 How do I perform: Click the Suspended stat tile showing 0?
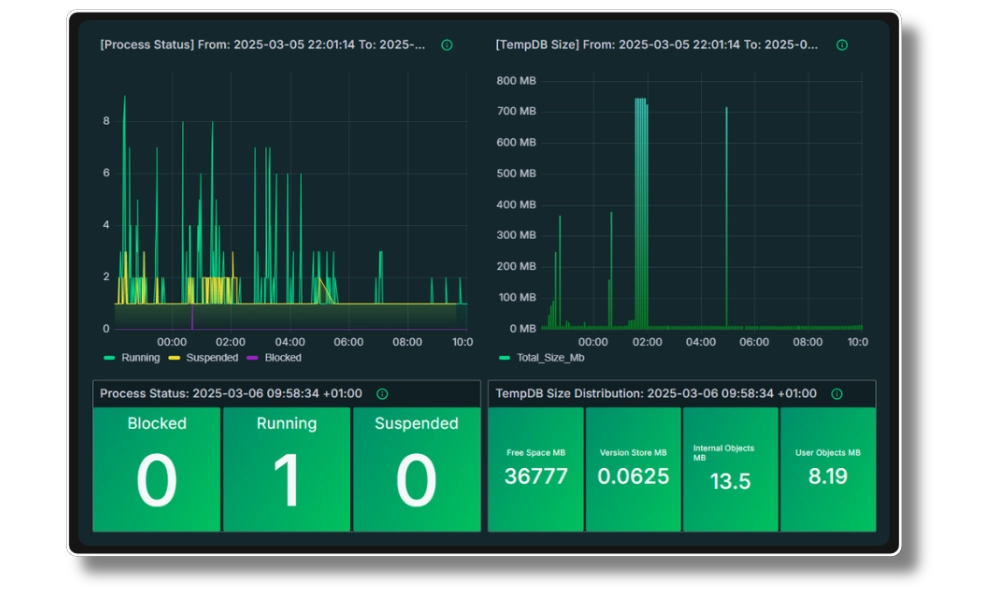(416, 469)
